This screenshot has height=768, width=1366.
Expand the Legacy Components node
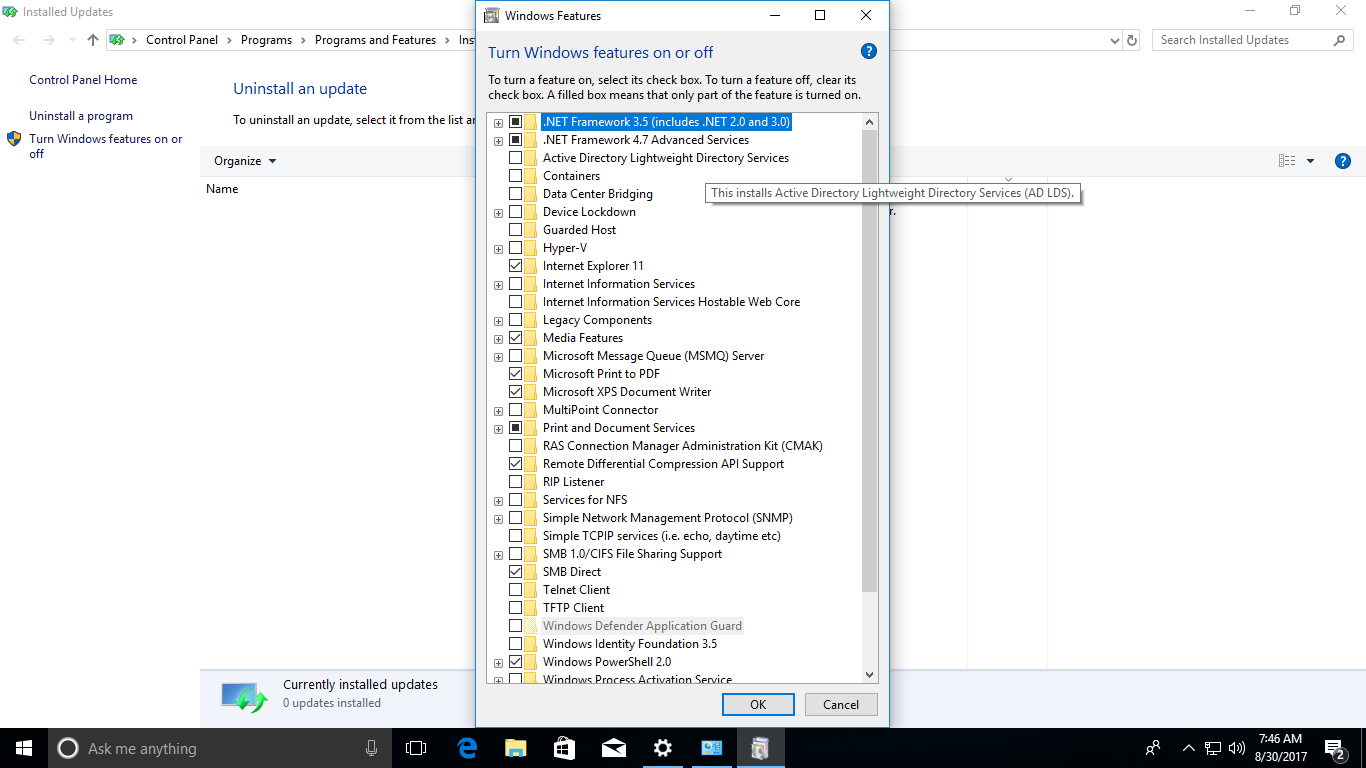[498, 321]
